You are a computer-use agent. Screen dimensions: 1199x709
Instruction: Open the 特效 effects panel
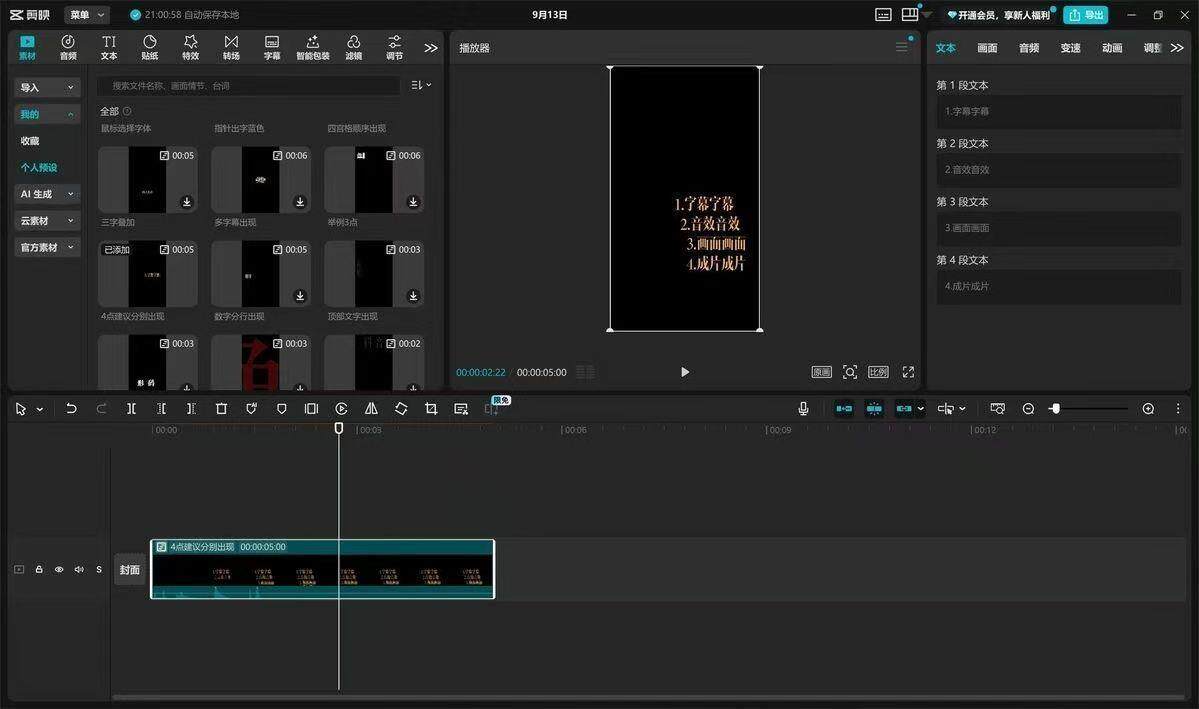coord(190,47)
